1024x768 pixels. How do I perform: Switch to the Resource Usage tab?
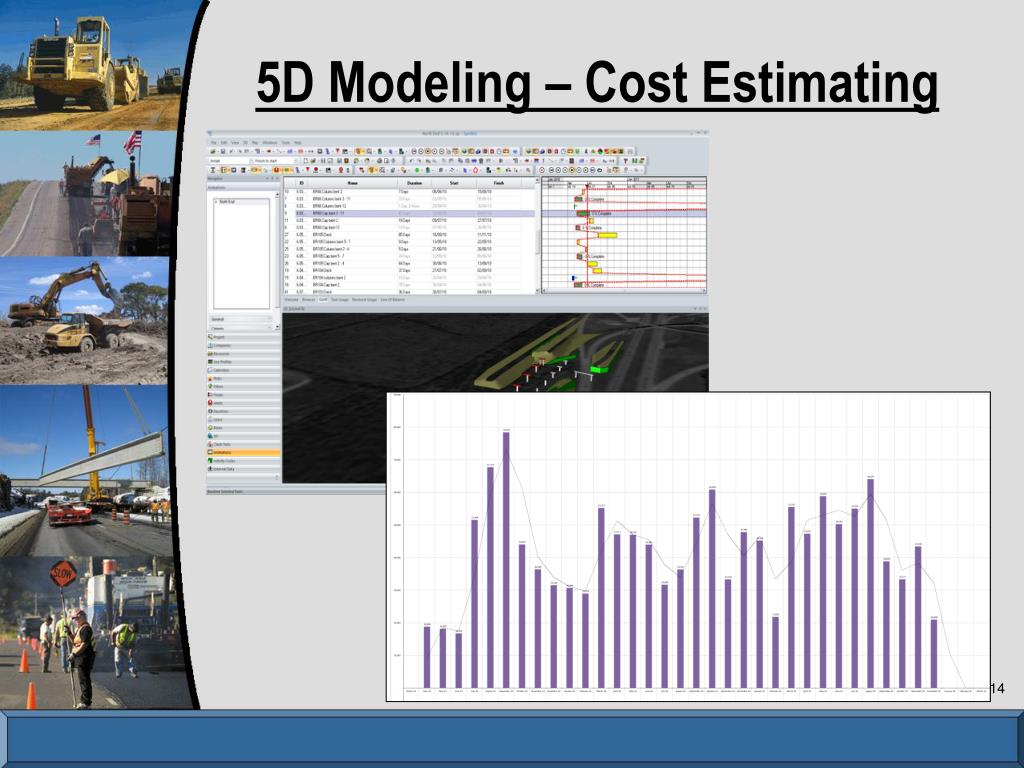(x=364, y=300)
